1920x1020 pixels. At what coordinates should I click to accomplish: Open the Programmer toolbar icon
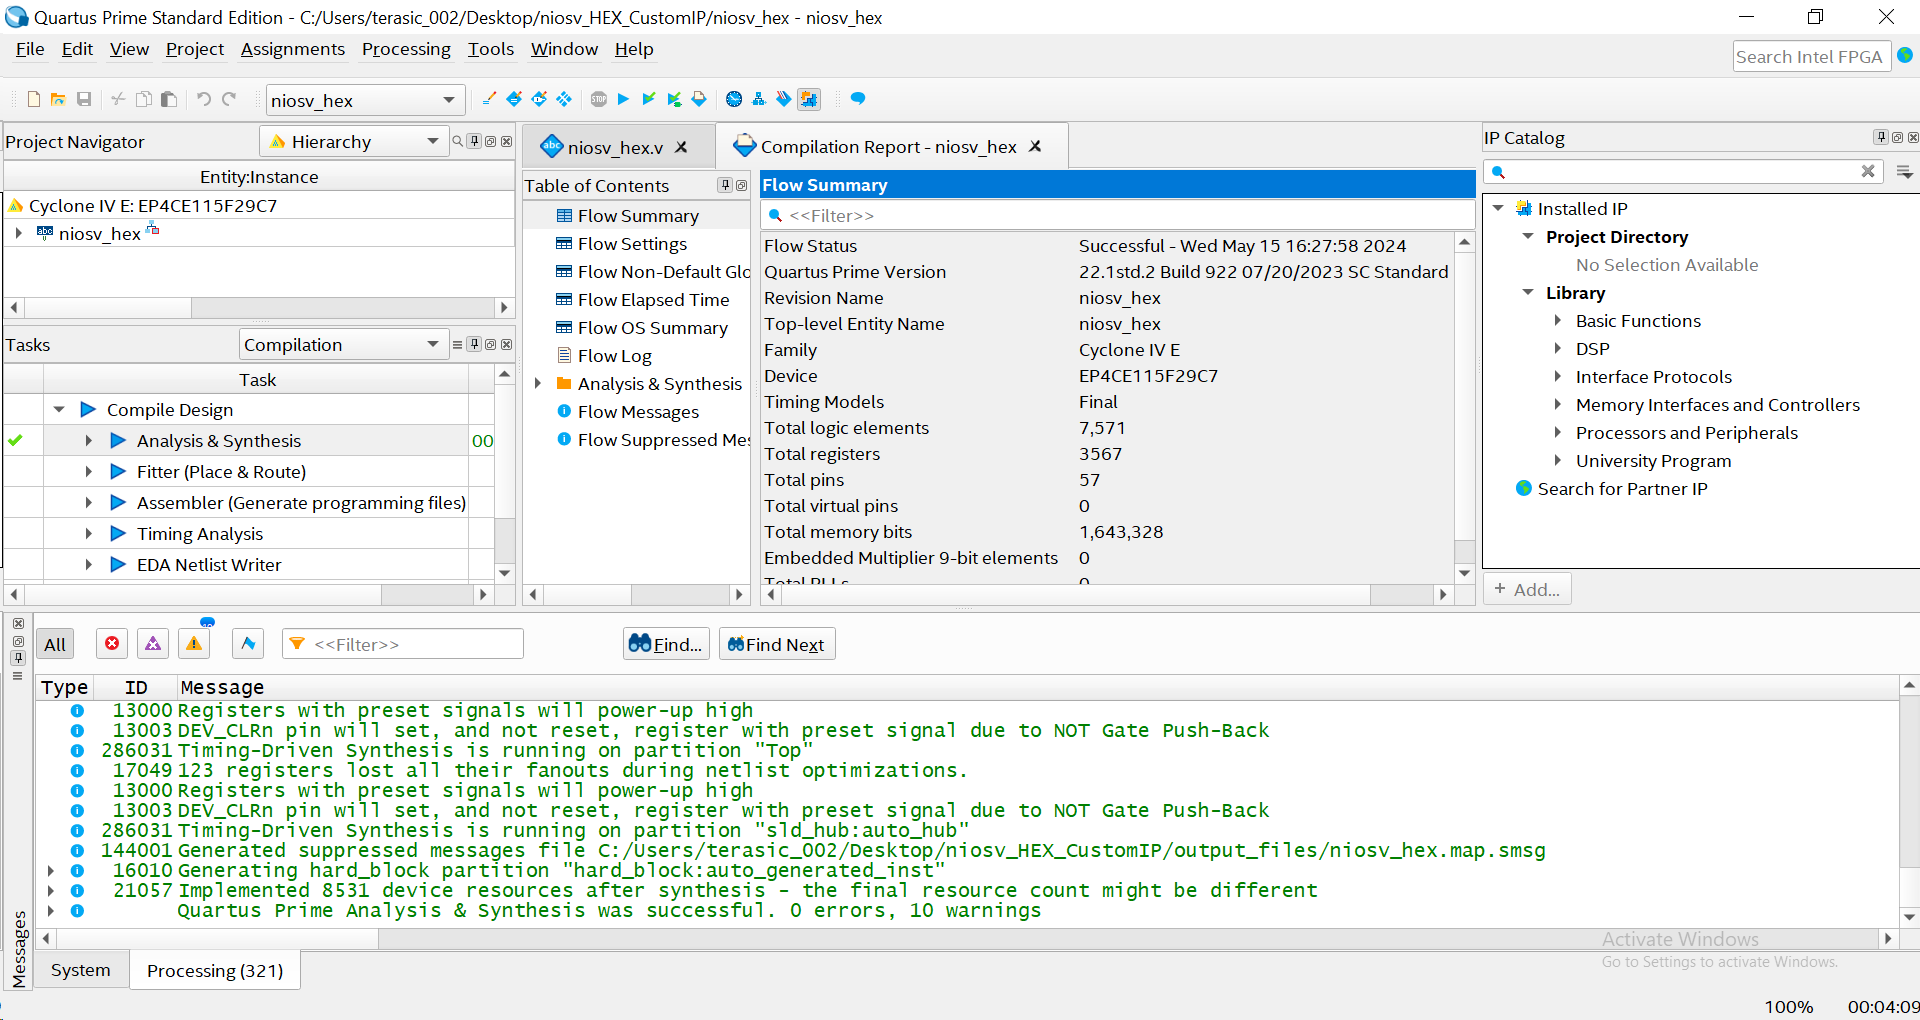point(784,99)
